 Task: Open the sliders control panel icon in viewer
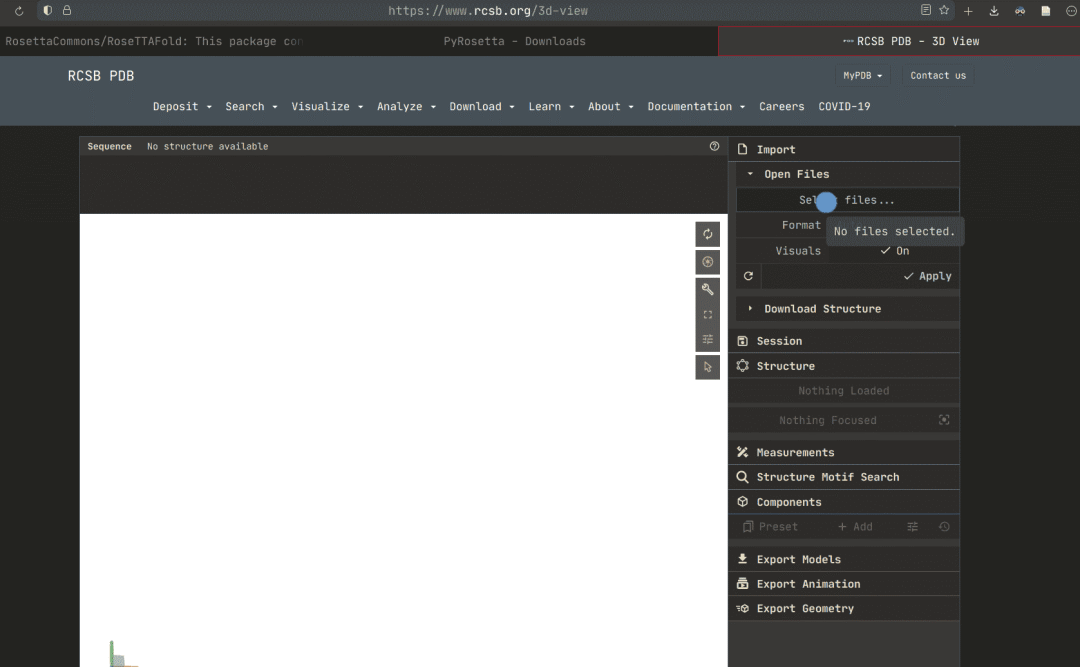pyautogui.click(x=707, y=339)
